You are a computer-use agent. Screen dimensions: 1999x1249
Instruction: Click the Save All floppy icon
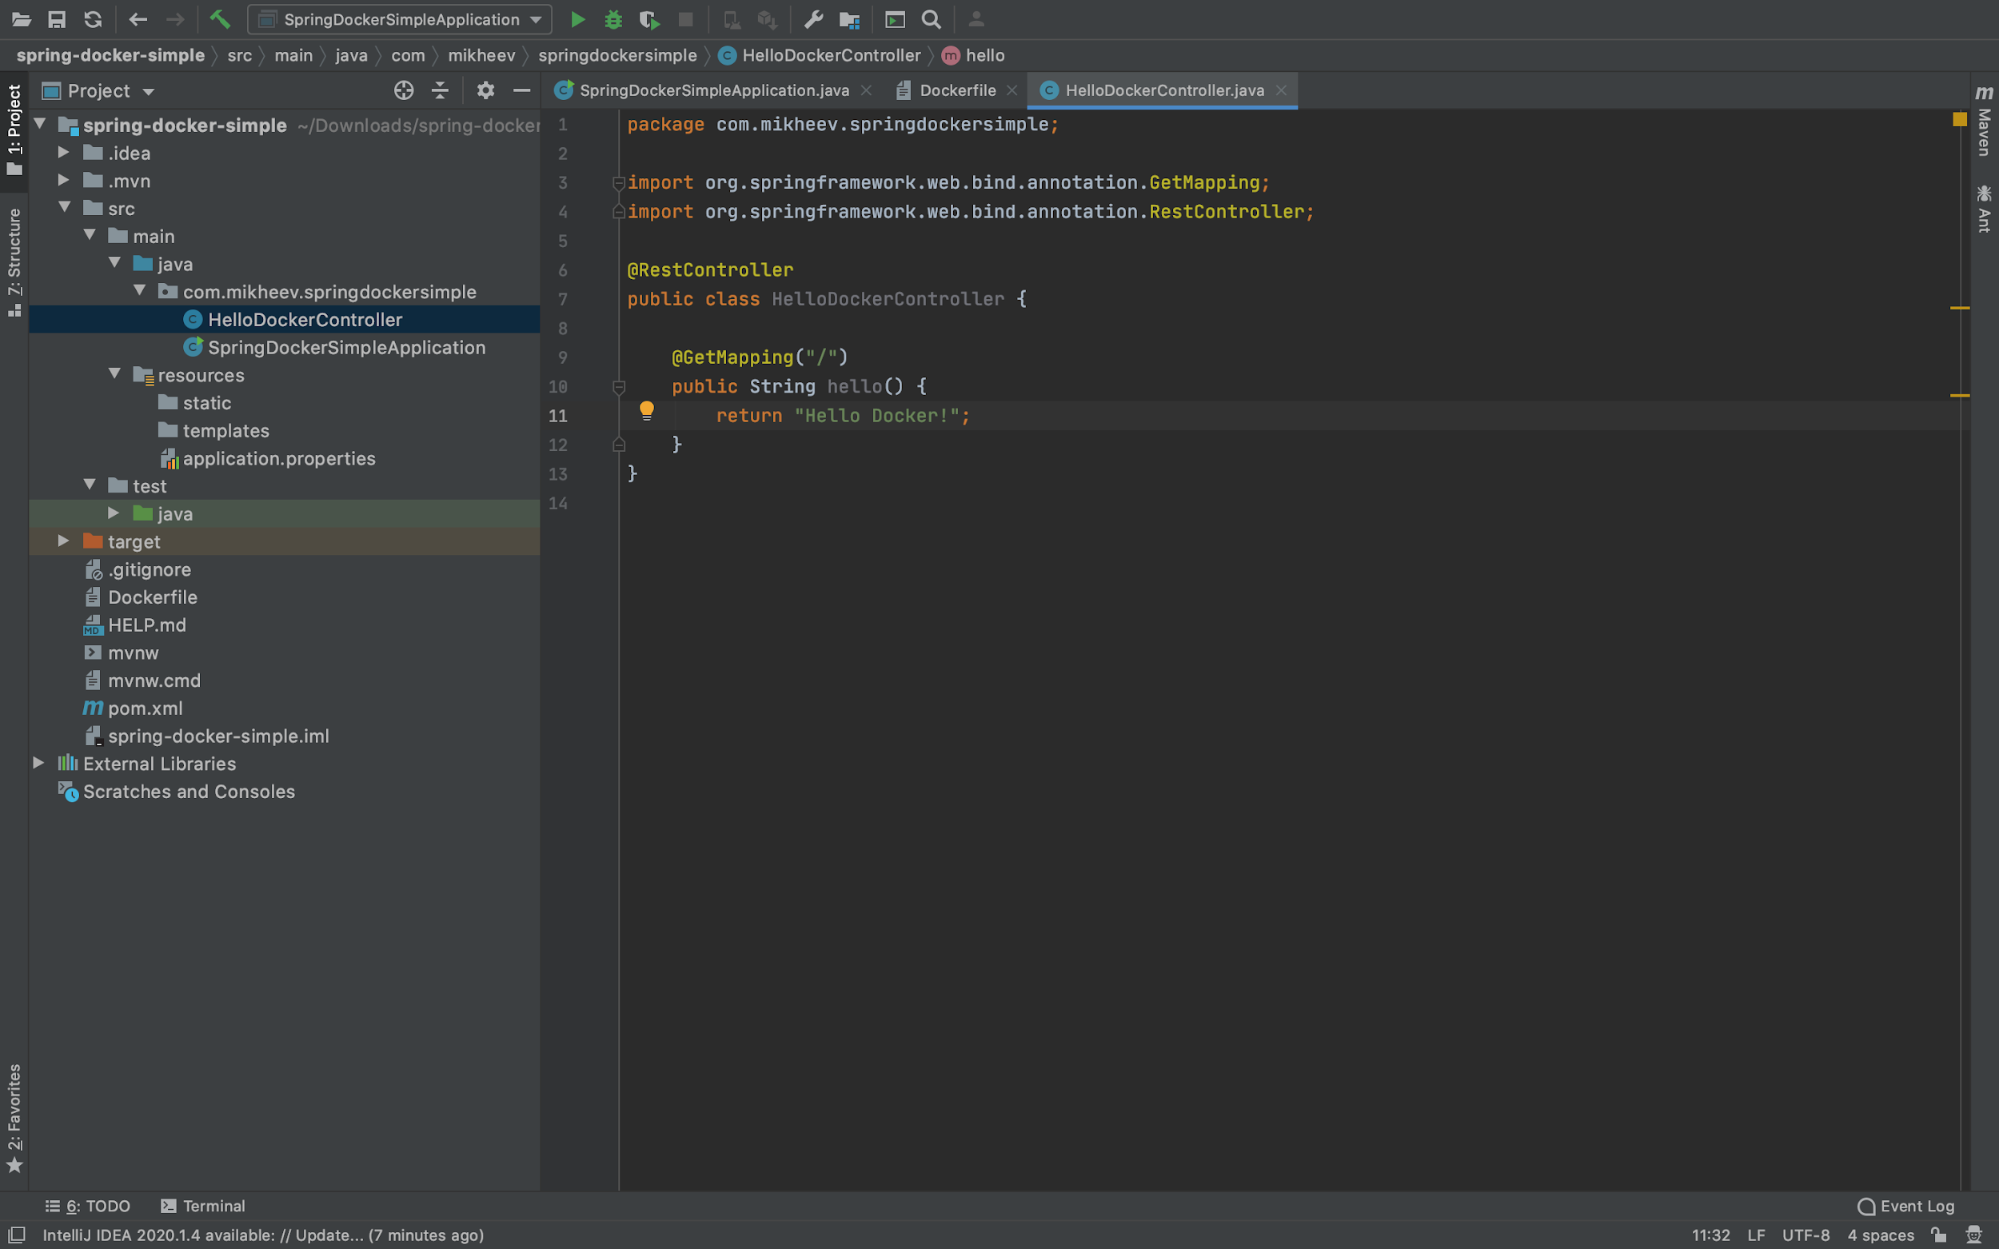56,19
